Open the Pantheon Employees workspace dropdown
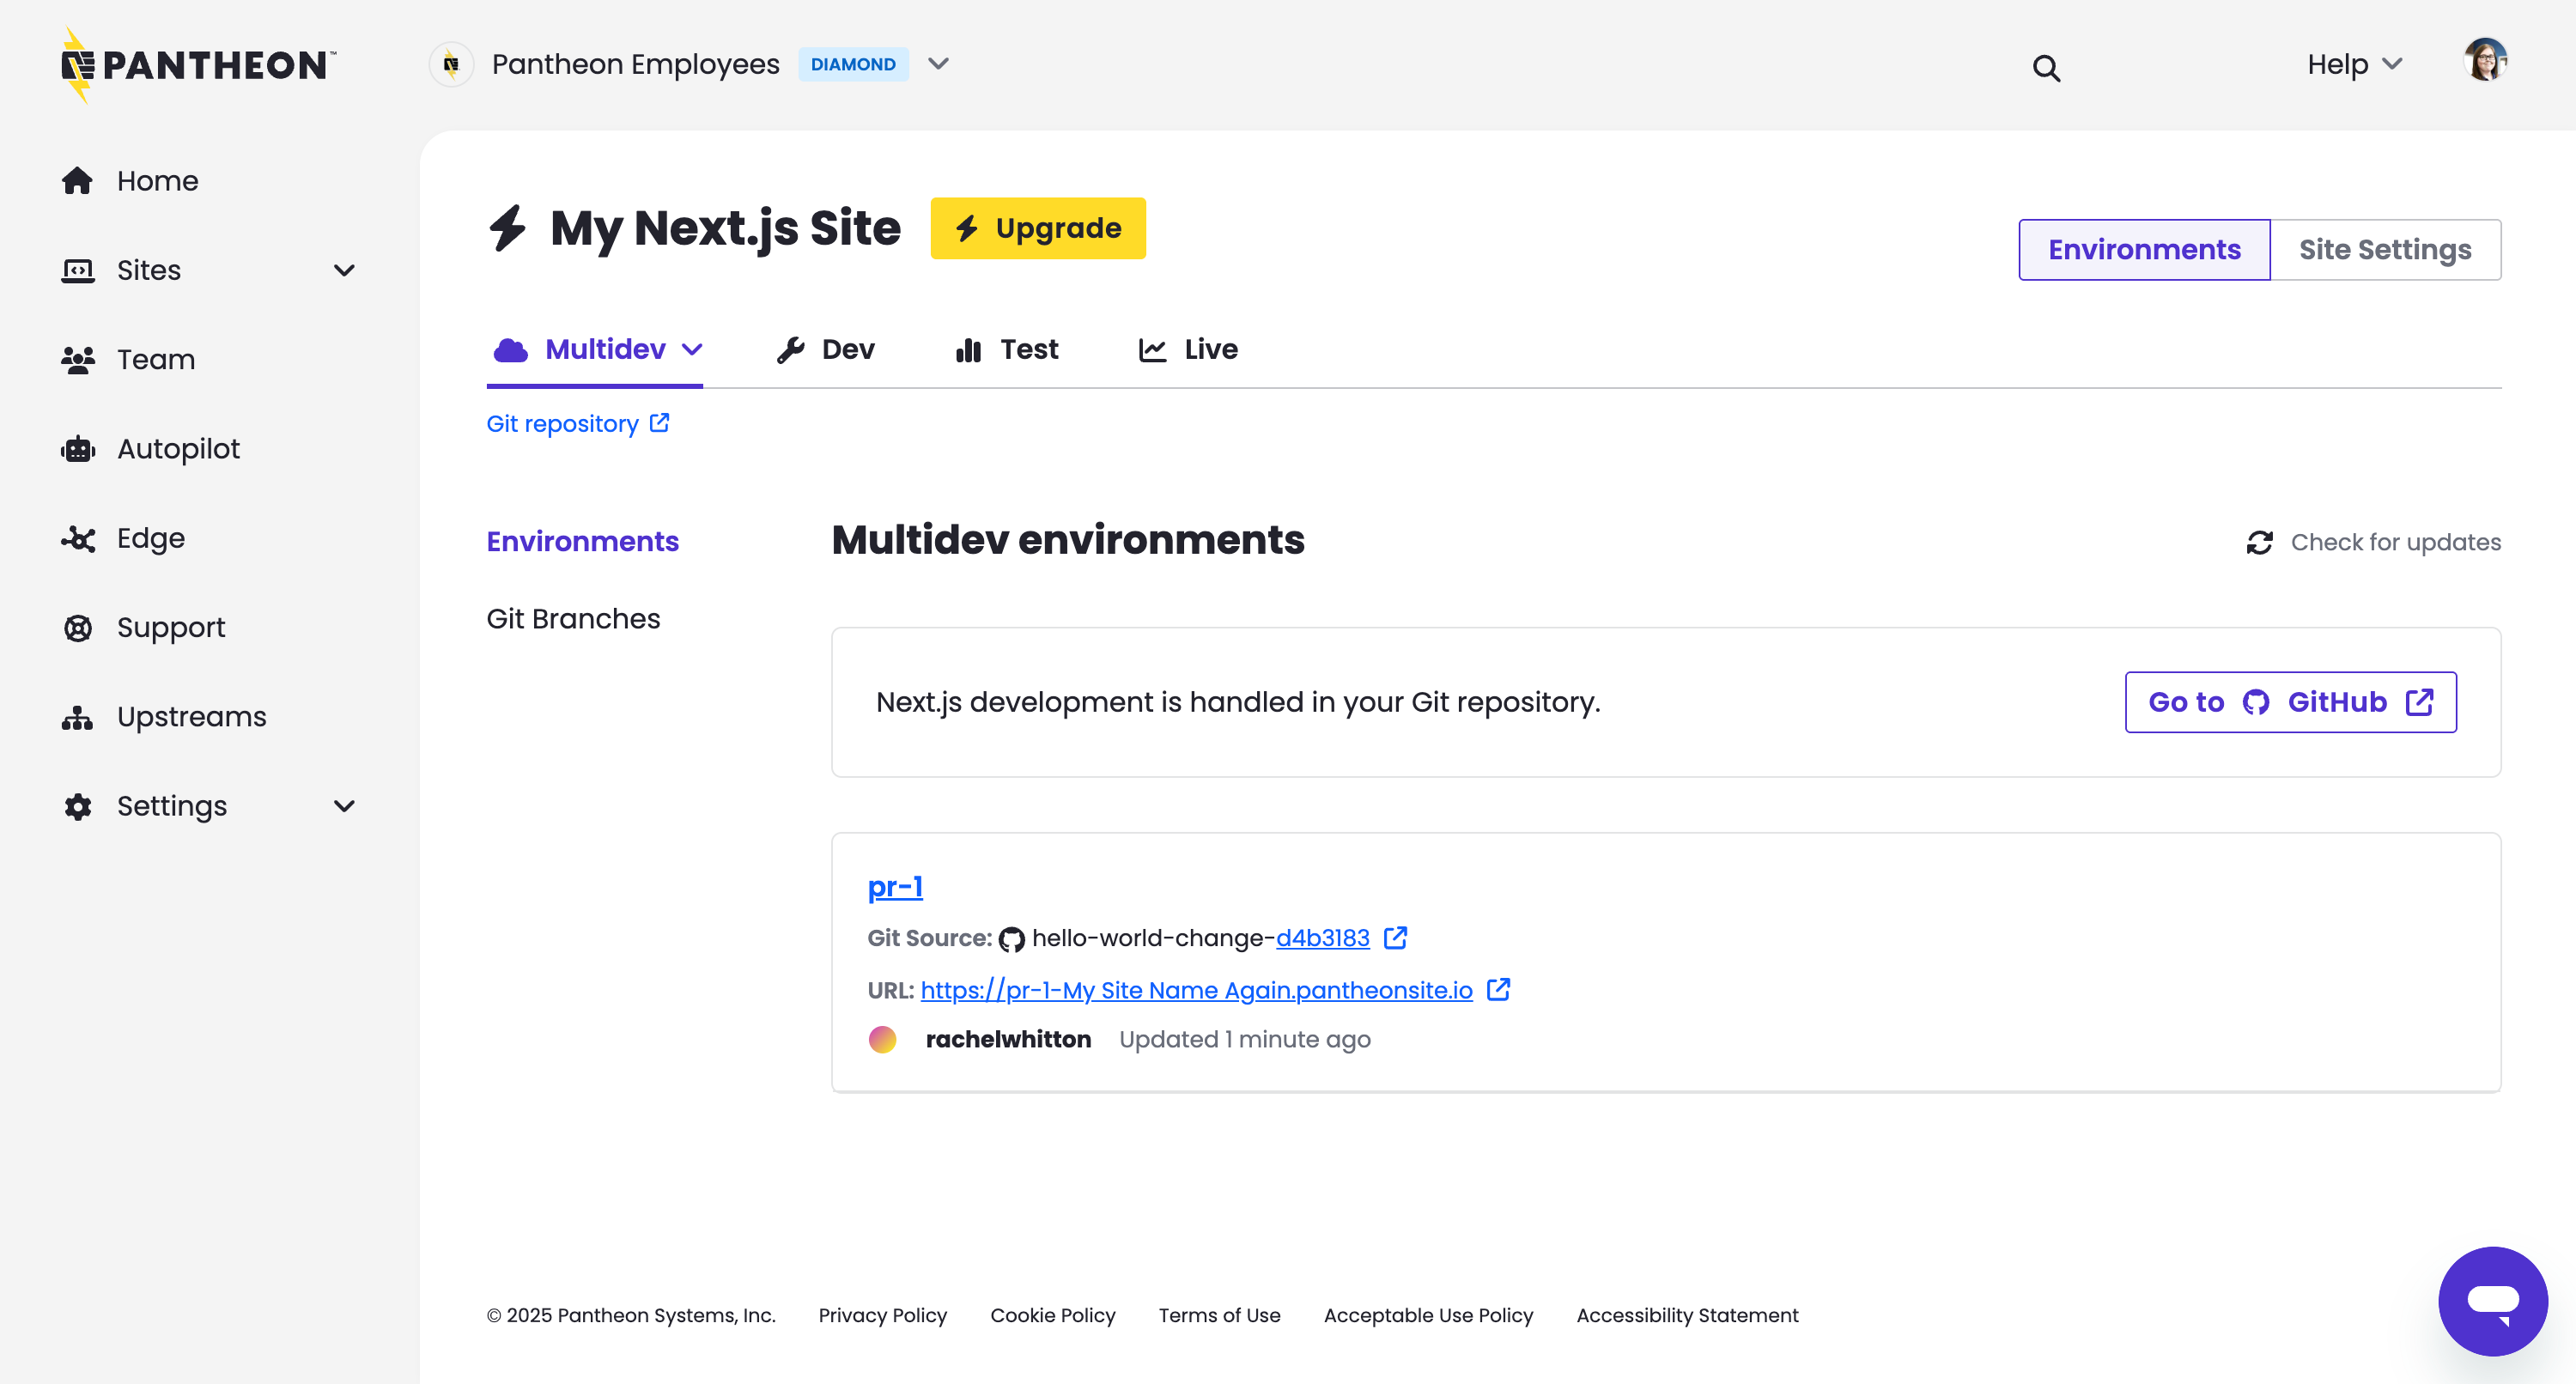Viewport: 2576px width, 1384px height. (x=938, y=64)
